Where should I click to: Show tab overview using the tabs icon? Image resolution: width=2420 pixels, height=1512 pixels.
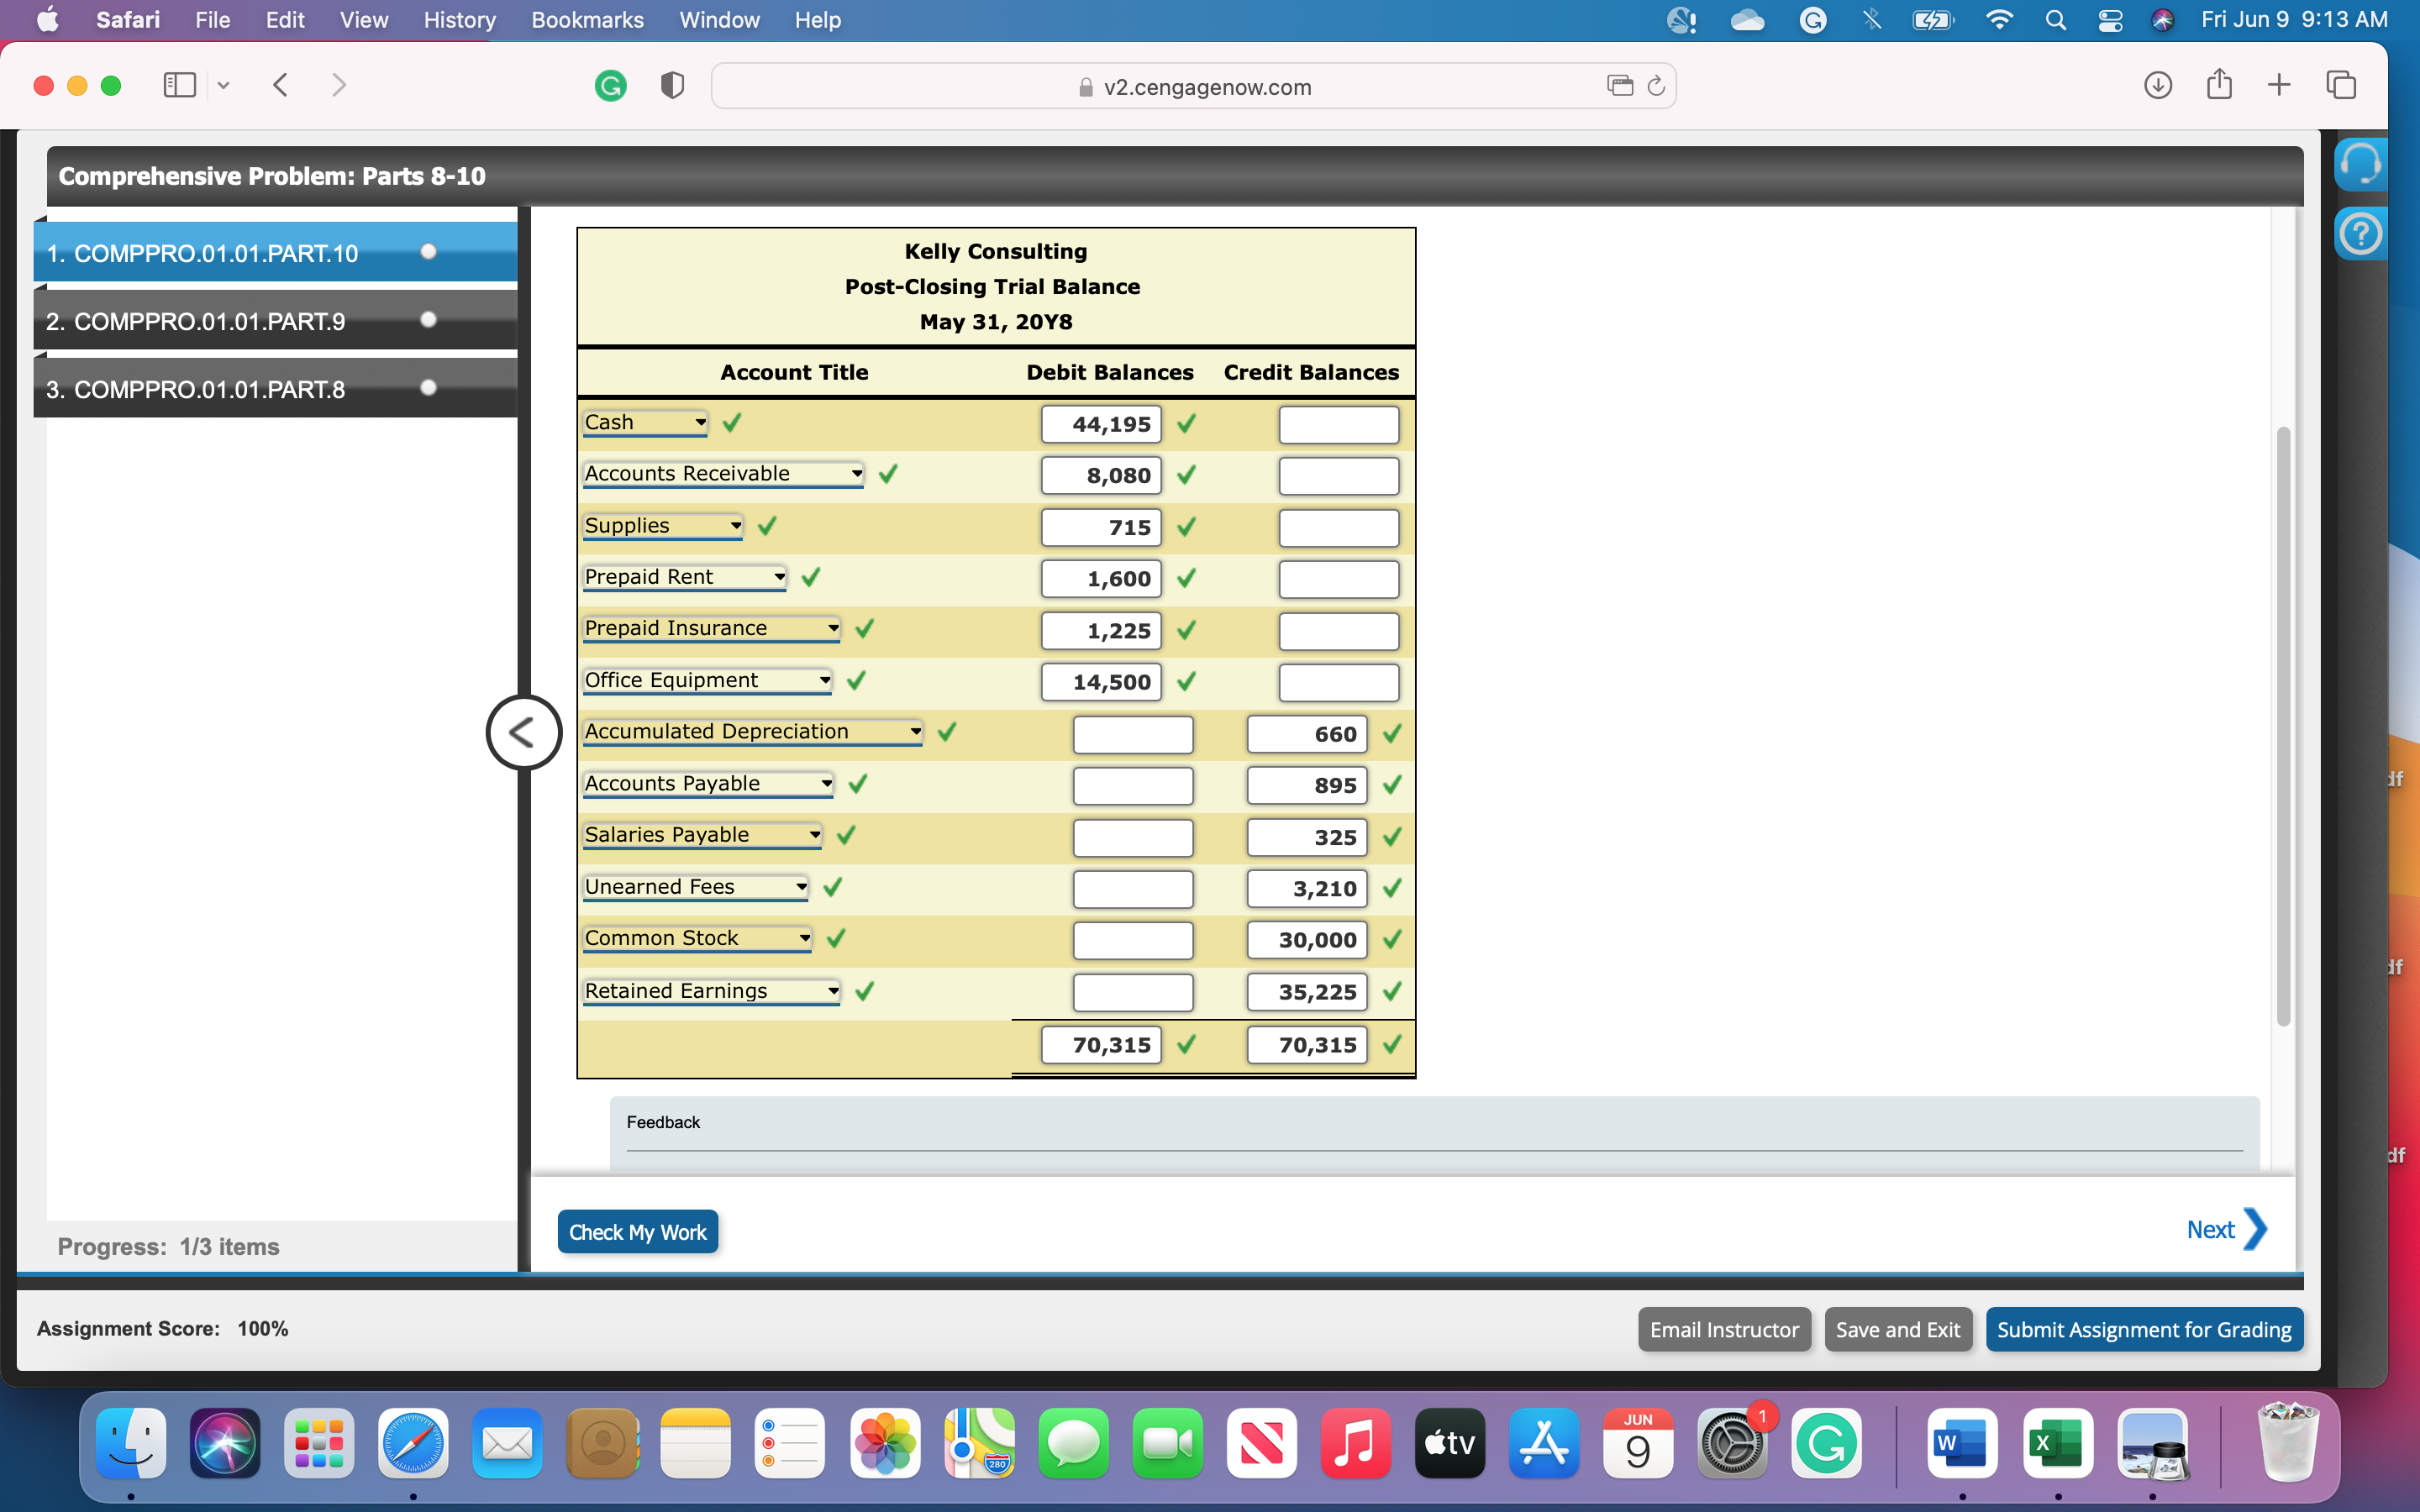click(x=2340, y=85)
